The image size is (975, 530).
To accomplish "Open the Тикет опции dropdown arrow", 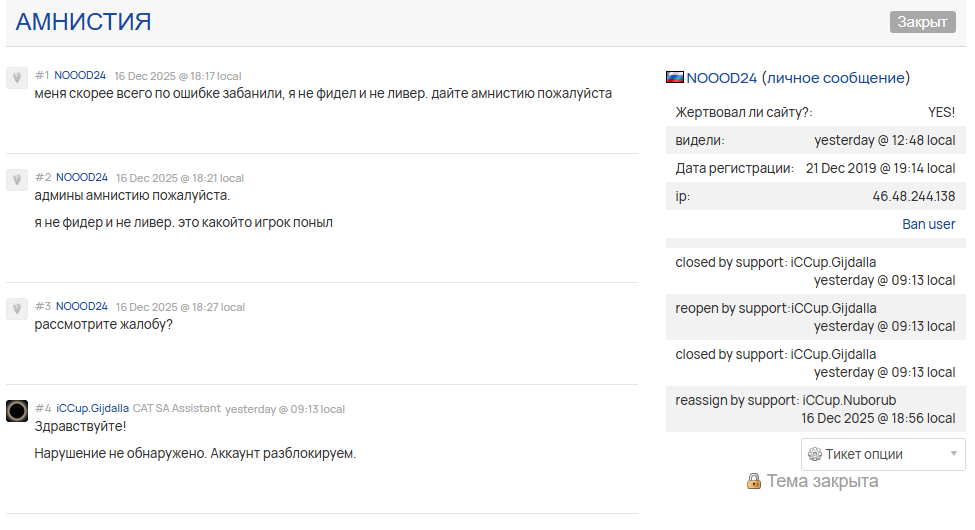I will tap(953, 454).
